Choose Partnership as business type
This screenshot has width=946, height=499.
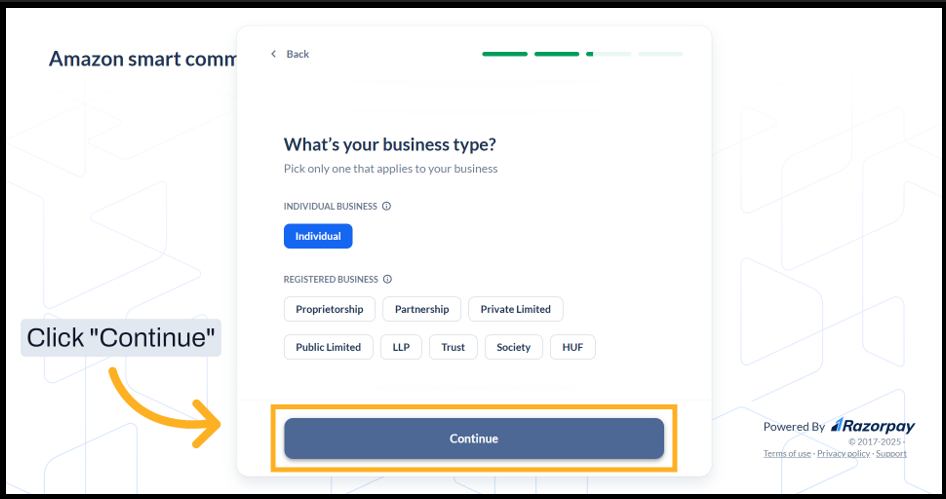tap(422, 310)
